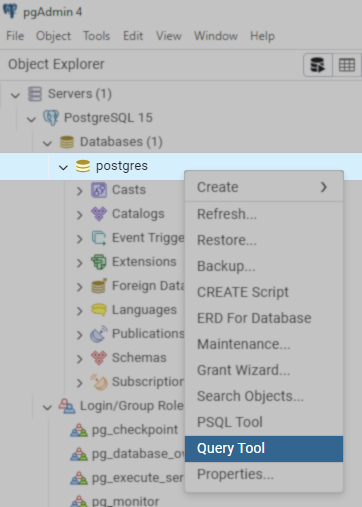
Task: Click the pg_database_owner role icon
Action: coord(79,454)
